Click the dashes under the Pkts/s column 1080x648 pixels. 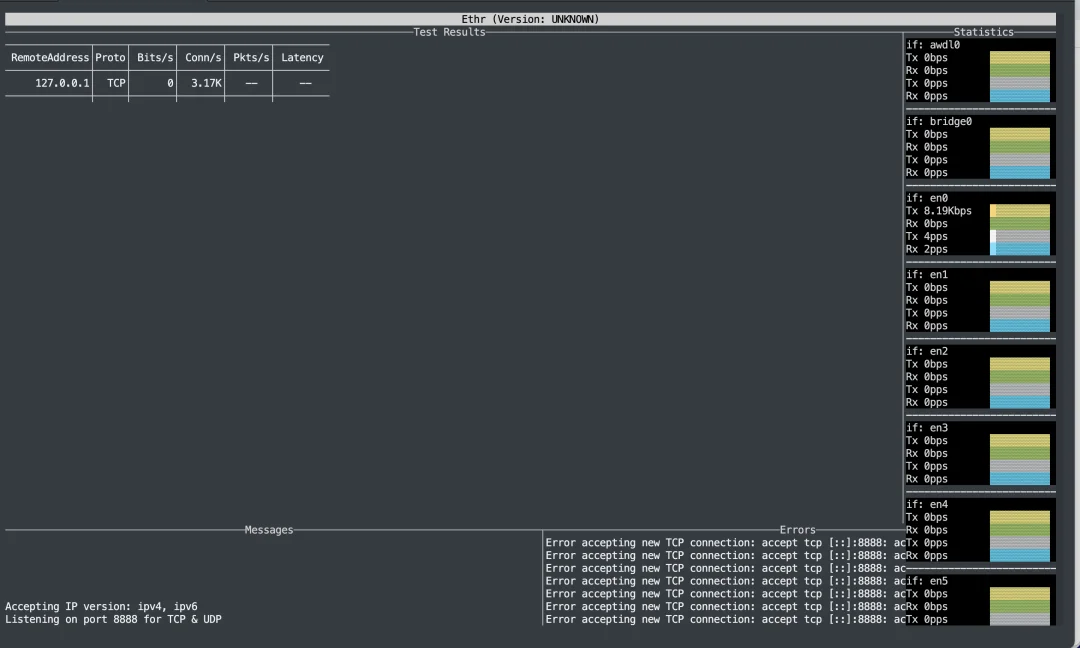click(251, 83)
